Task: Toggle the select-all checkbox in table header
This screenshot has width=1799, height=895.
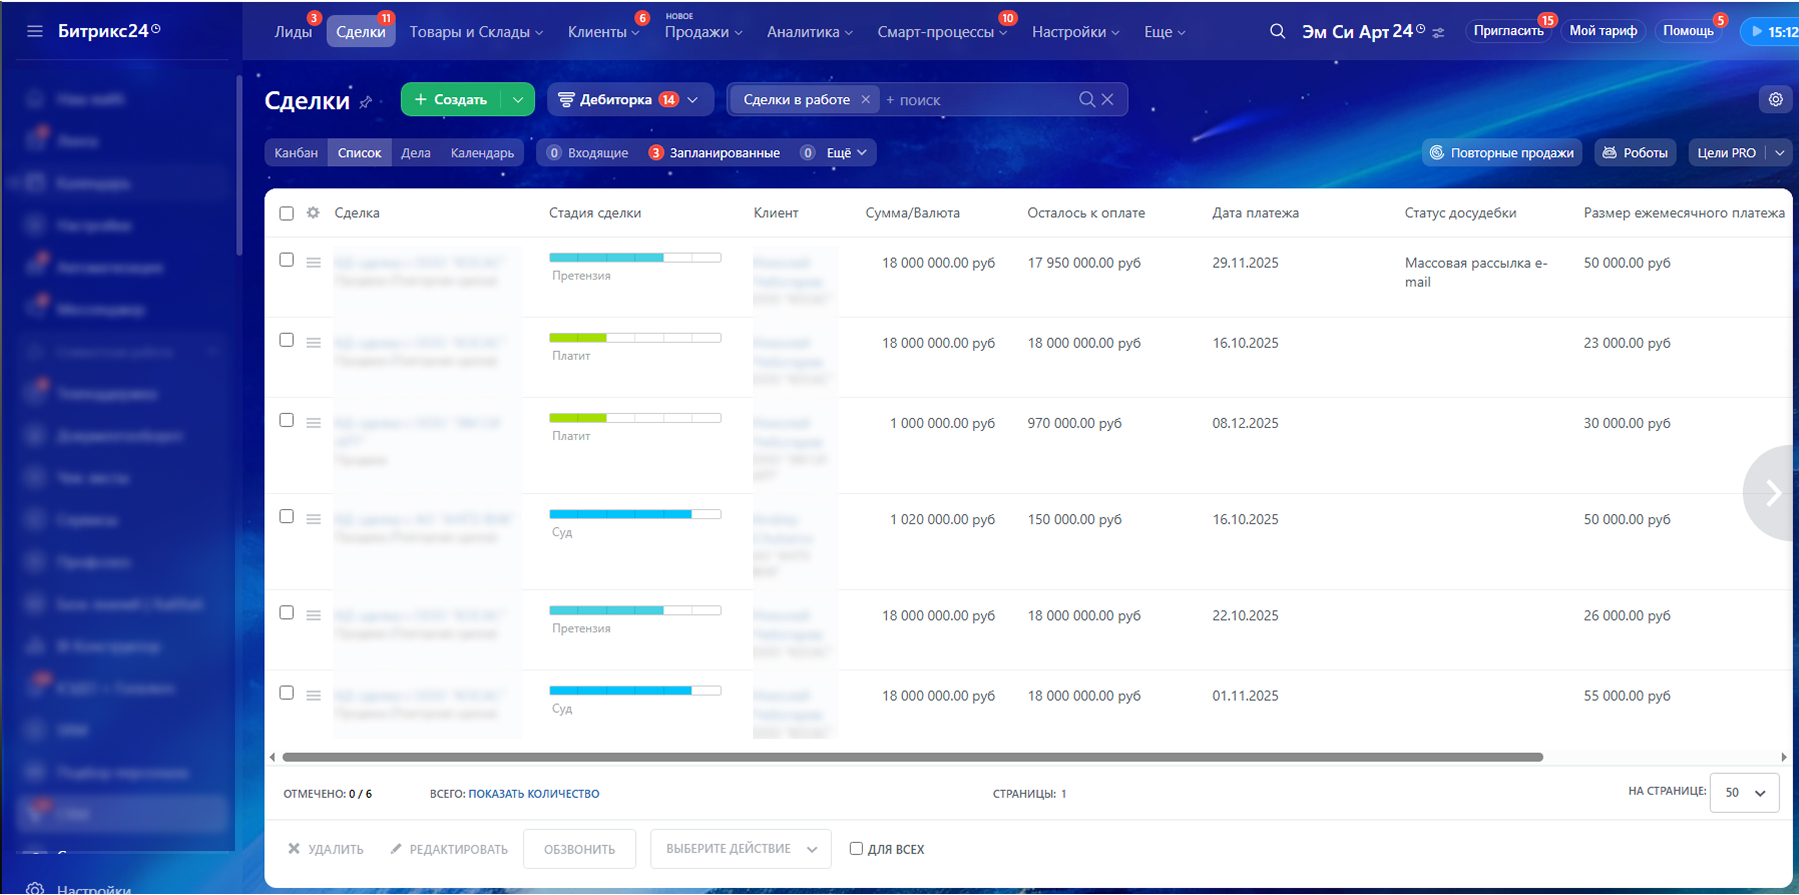Action: click(287, 213)
